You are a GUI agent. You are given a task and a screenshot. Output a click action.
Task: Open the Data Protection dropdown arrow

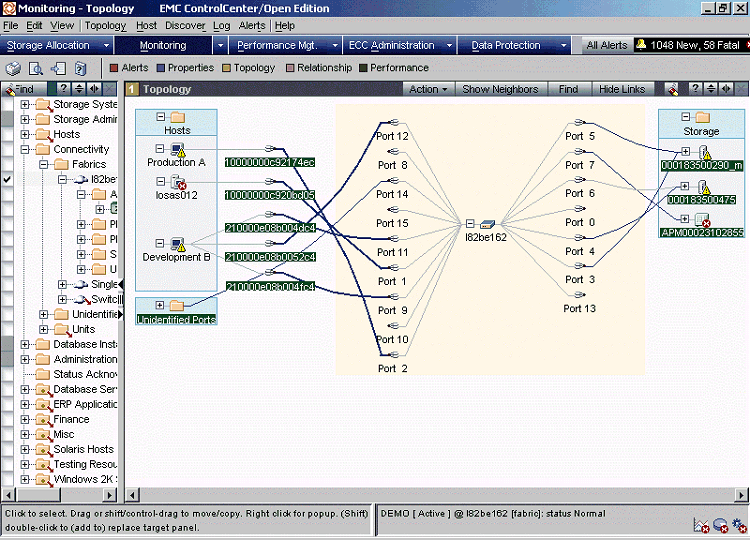(563, 45)
